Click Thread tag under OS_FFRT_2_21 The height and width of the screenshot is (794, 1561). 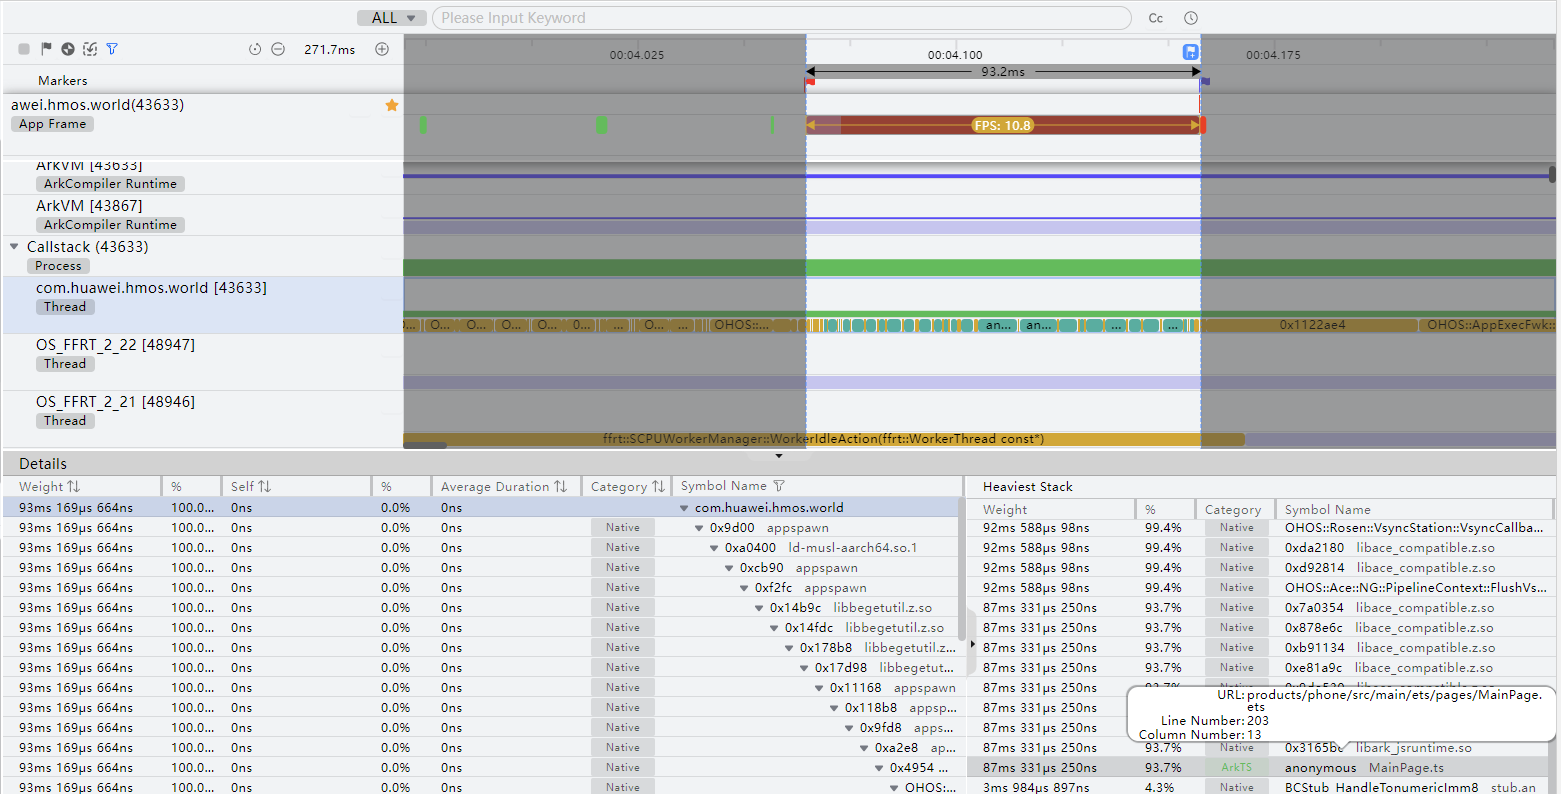(x=65, y=421)
